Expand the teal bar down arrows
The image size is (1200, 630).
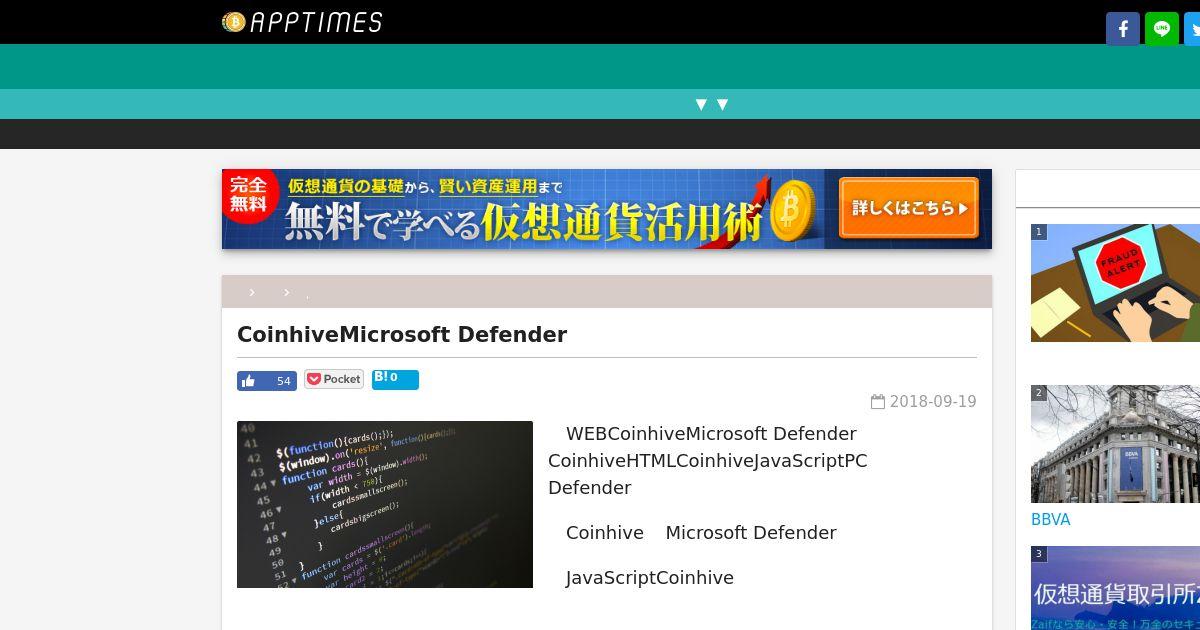click(x=711, y=104)
